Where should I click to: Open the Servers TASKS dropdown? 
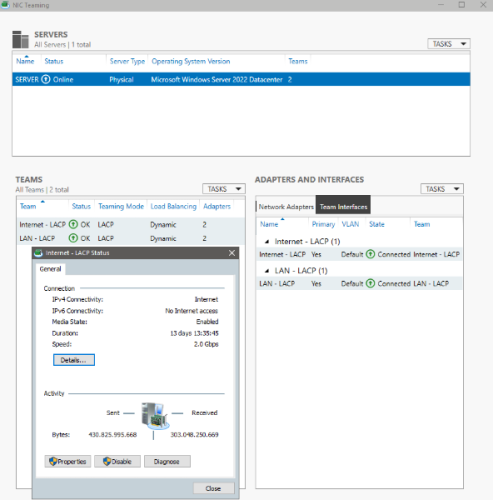click(449, 44)
